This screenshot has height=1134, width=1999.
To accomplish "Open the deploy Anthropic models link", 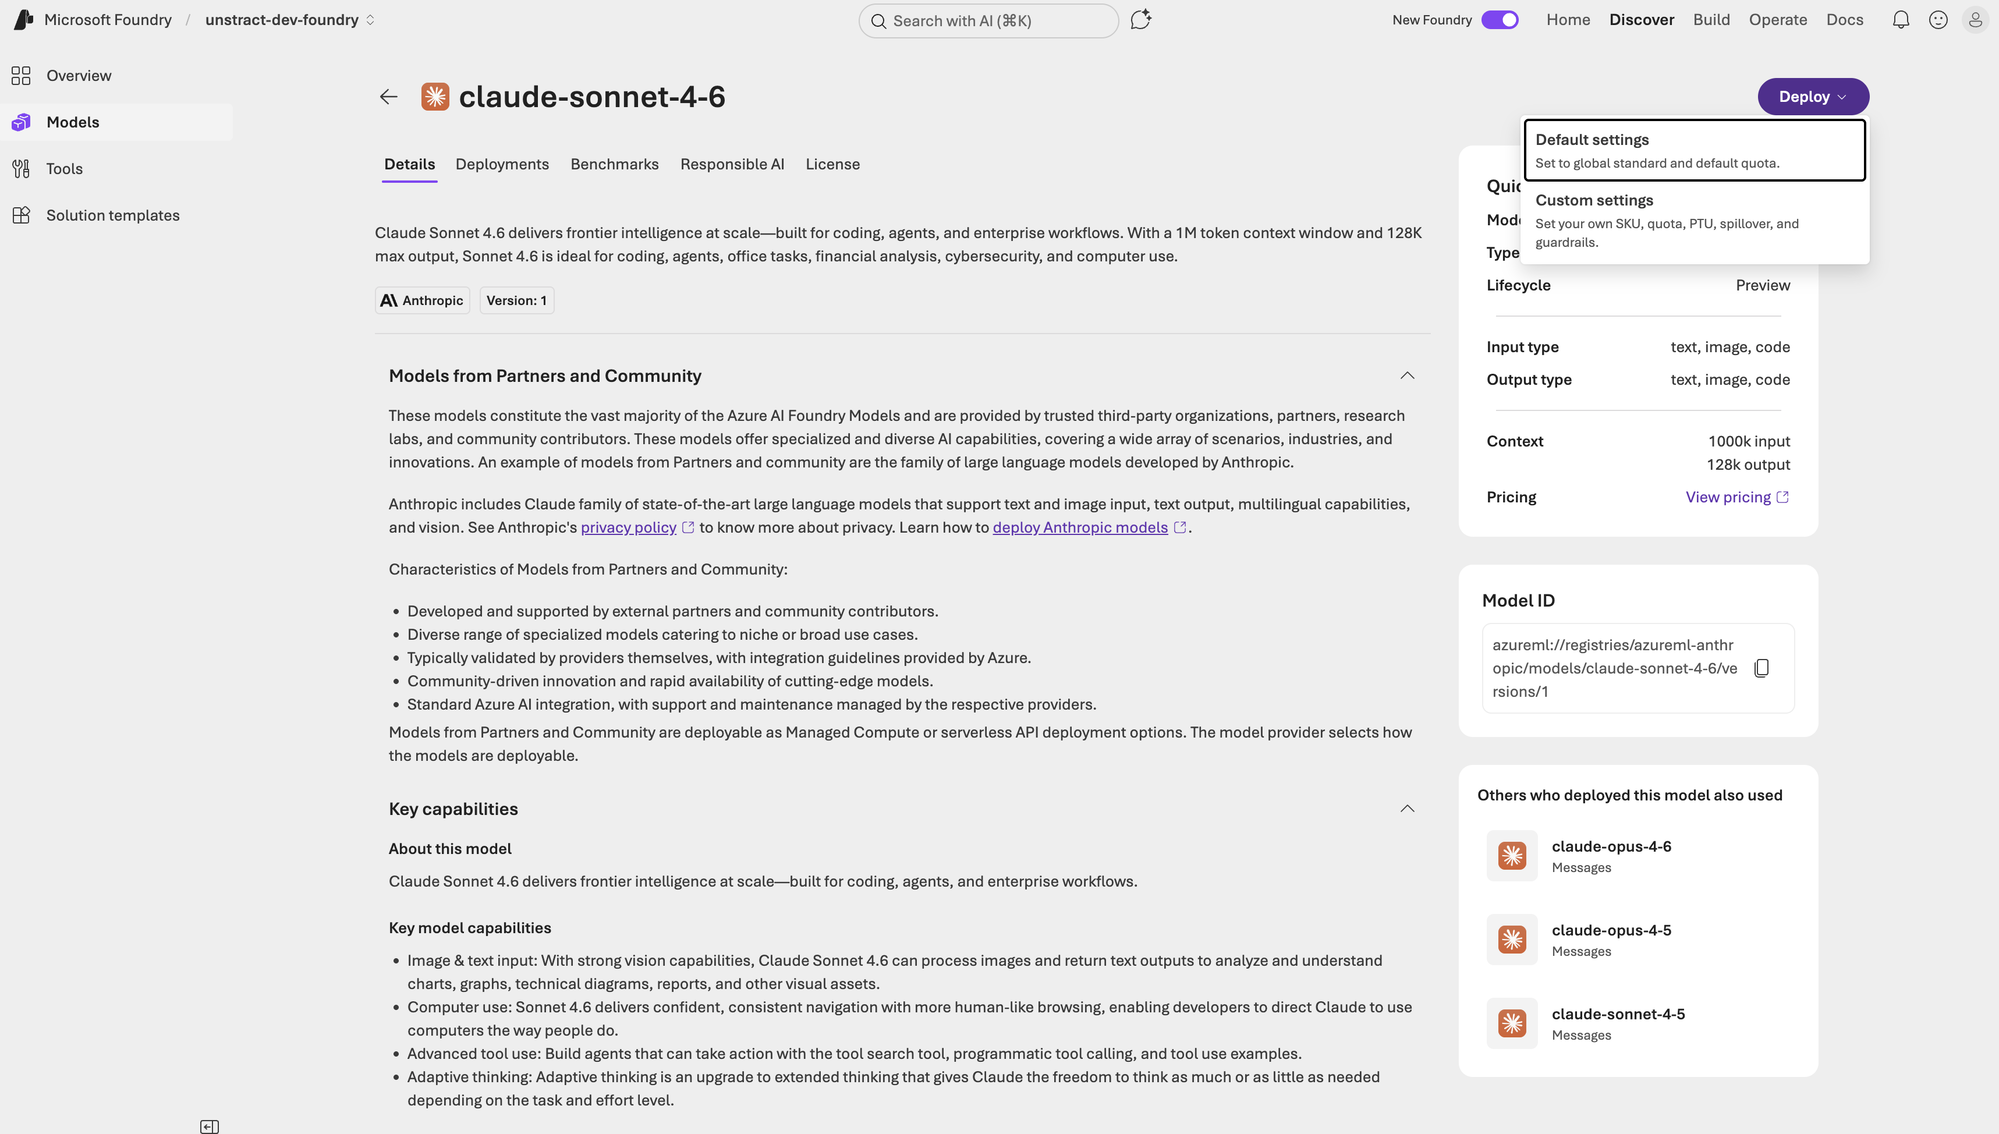I will [x=1079, y=528].
